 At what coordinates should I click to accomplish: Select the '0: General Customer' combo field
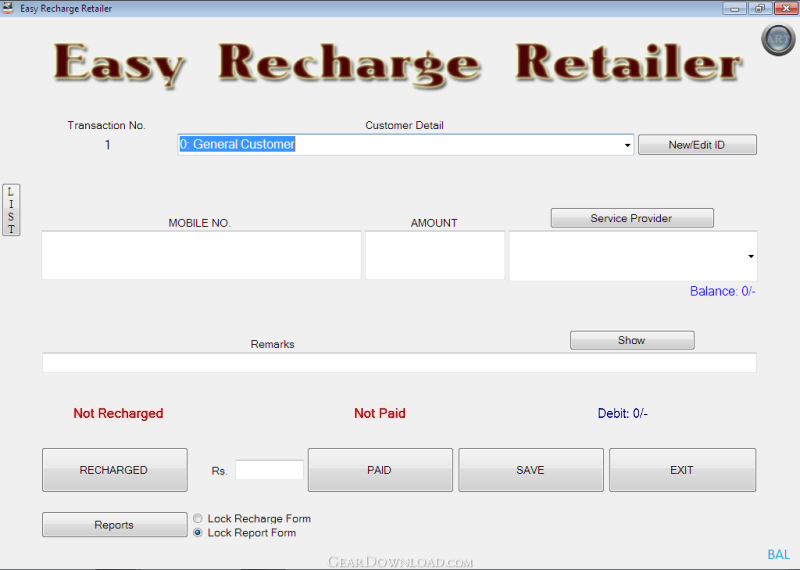(x=405, y=145)
